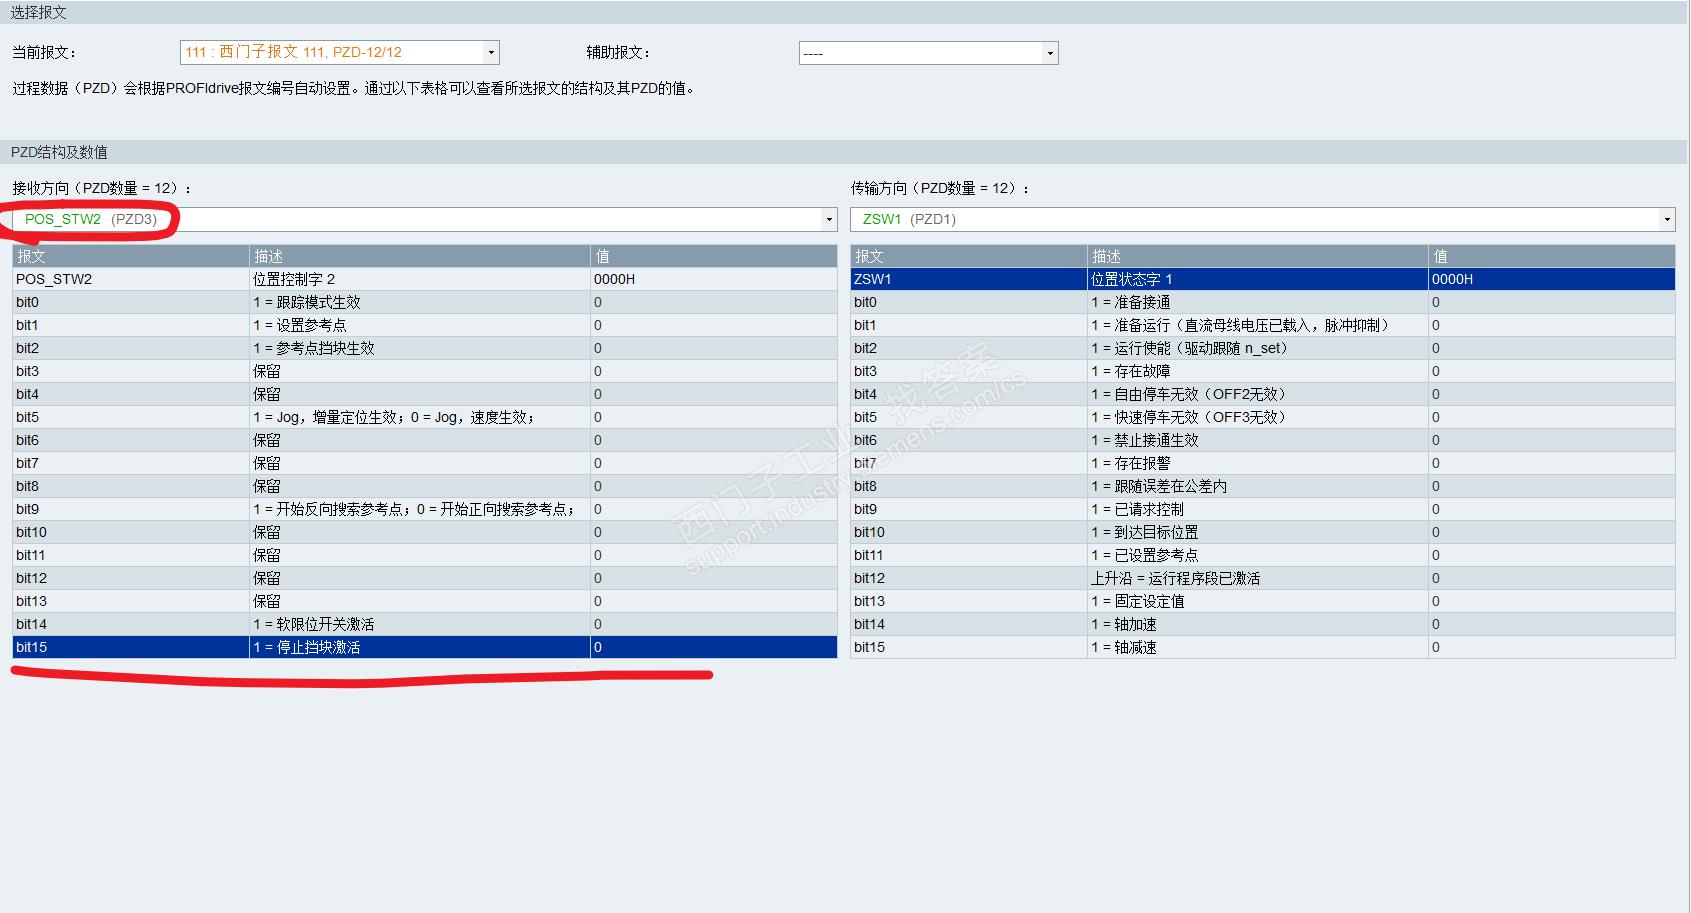Select the '运行使能（驱动跟随 n_set）' row

1263,348
